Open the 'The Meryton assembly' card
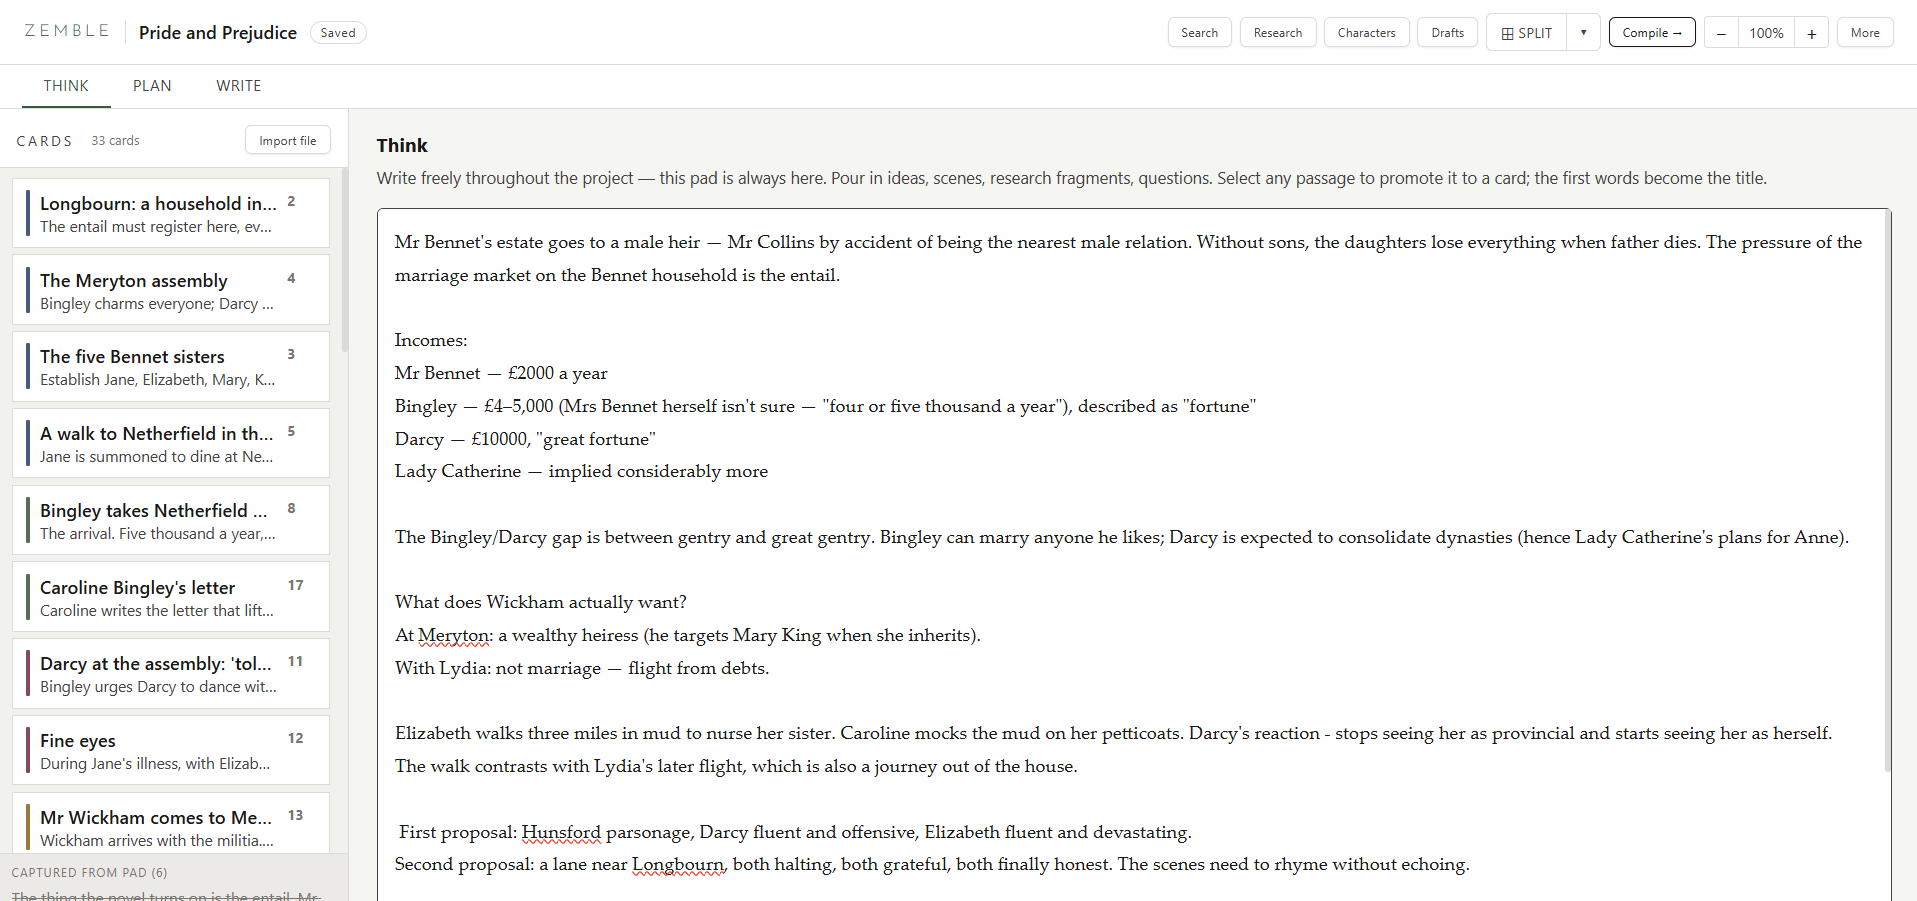 (171, 290)
